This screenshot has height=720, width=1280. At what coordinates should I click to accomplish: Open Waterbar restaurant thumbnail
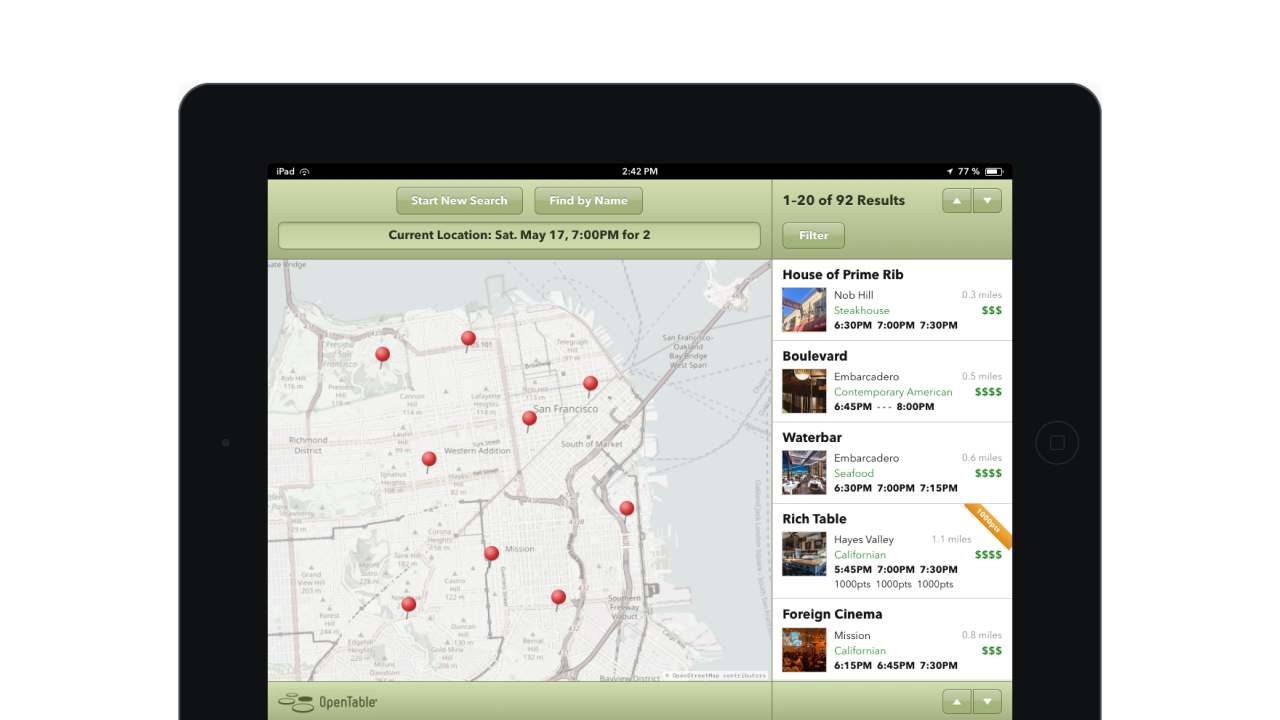click(x=804, y=472)
